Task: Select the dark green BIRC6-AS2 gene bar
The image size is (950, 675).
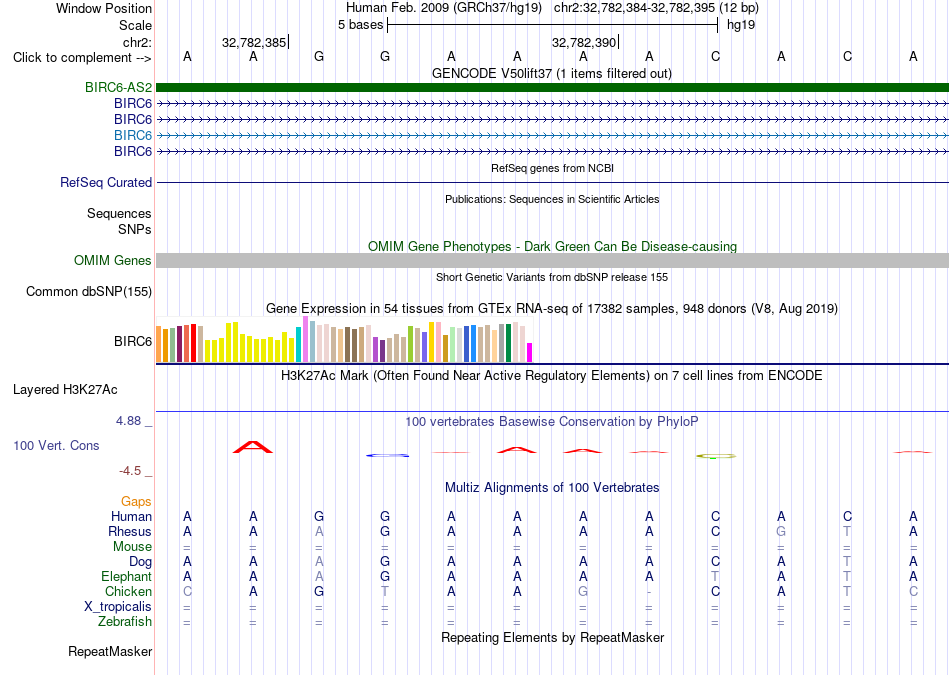Action: [552, 87]
